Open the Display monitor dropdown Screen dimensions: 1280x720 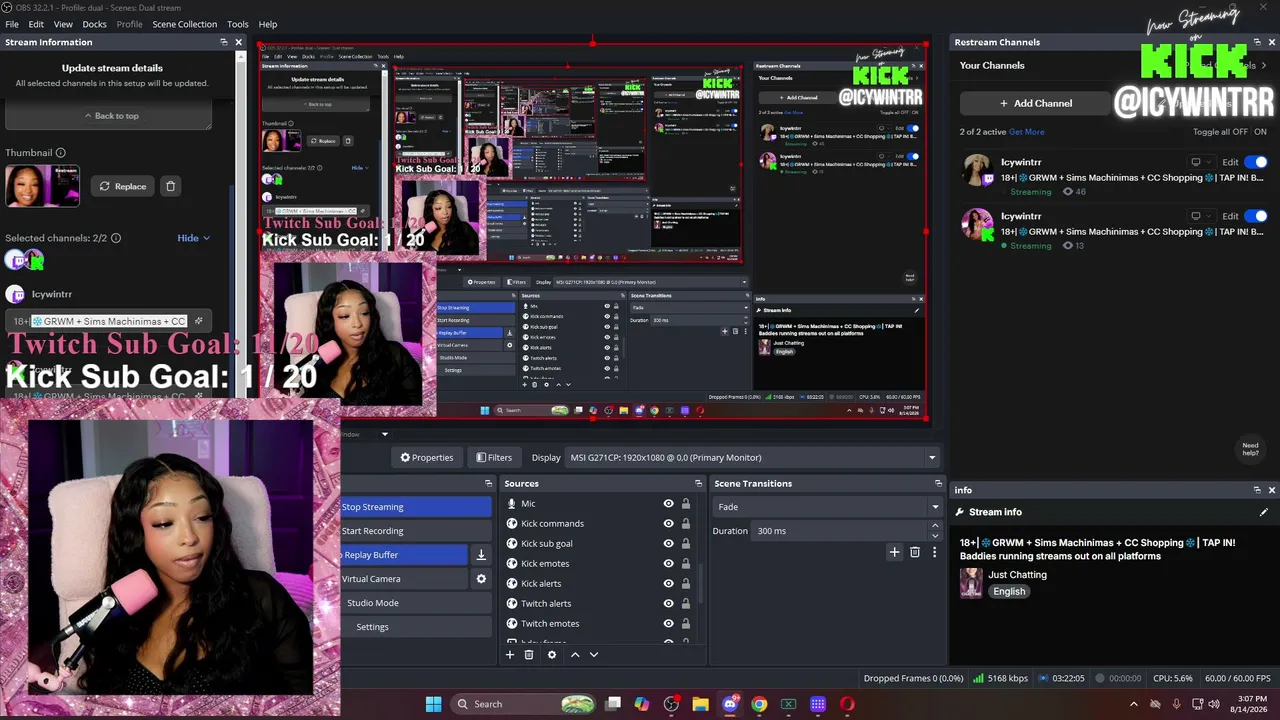pos(754,458)
